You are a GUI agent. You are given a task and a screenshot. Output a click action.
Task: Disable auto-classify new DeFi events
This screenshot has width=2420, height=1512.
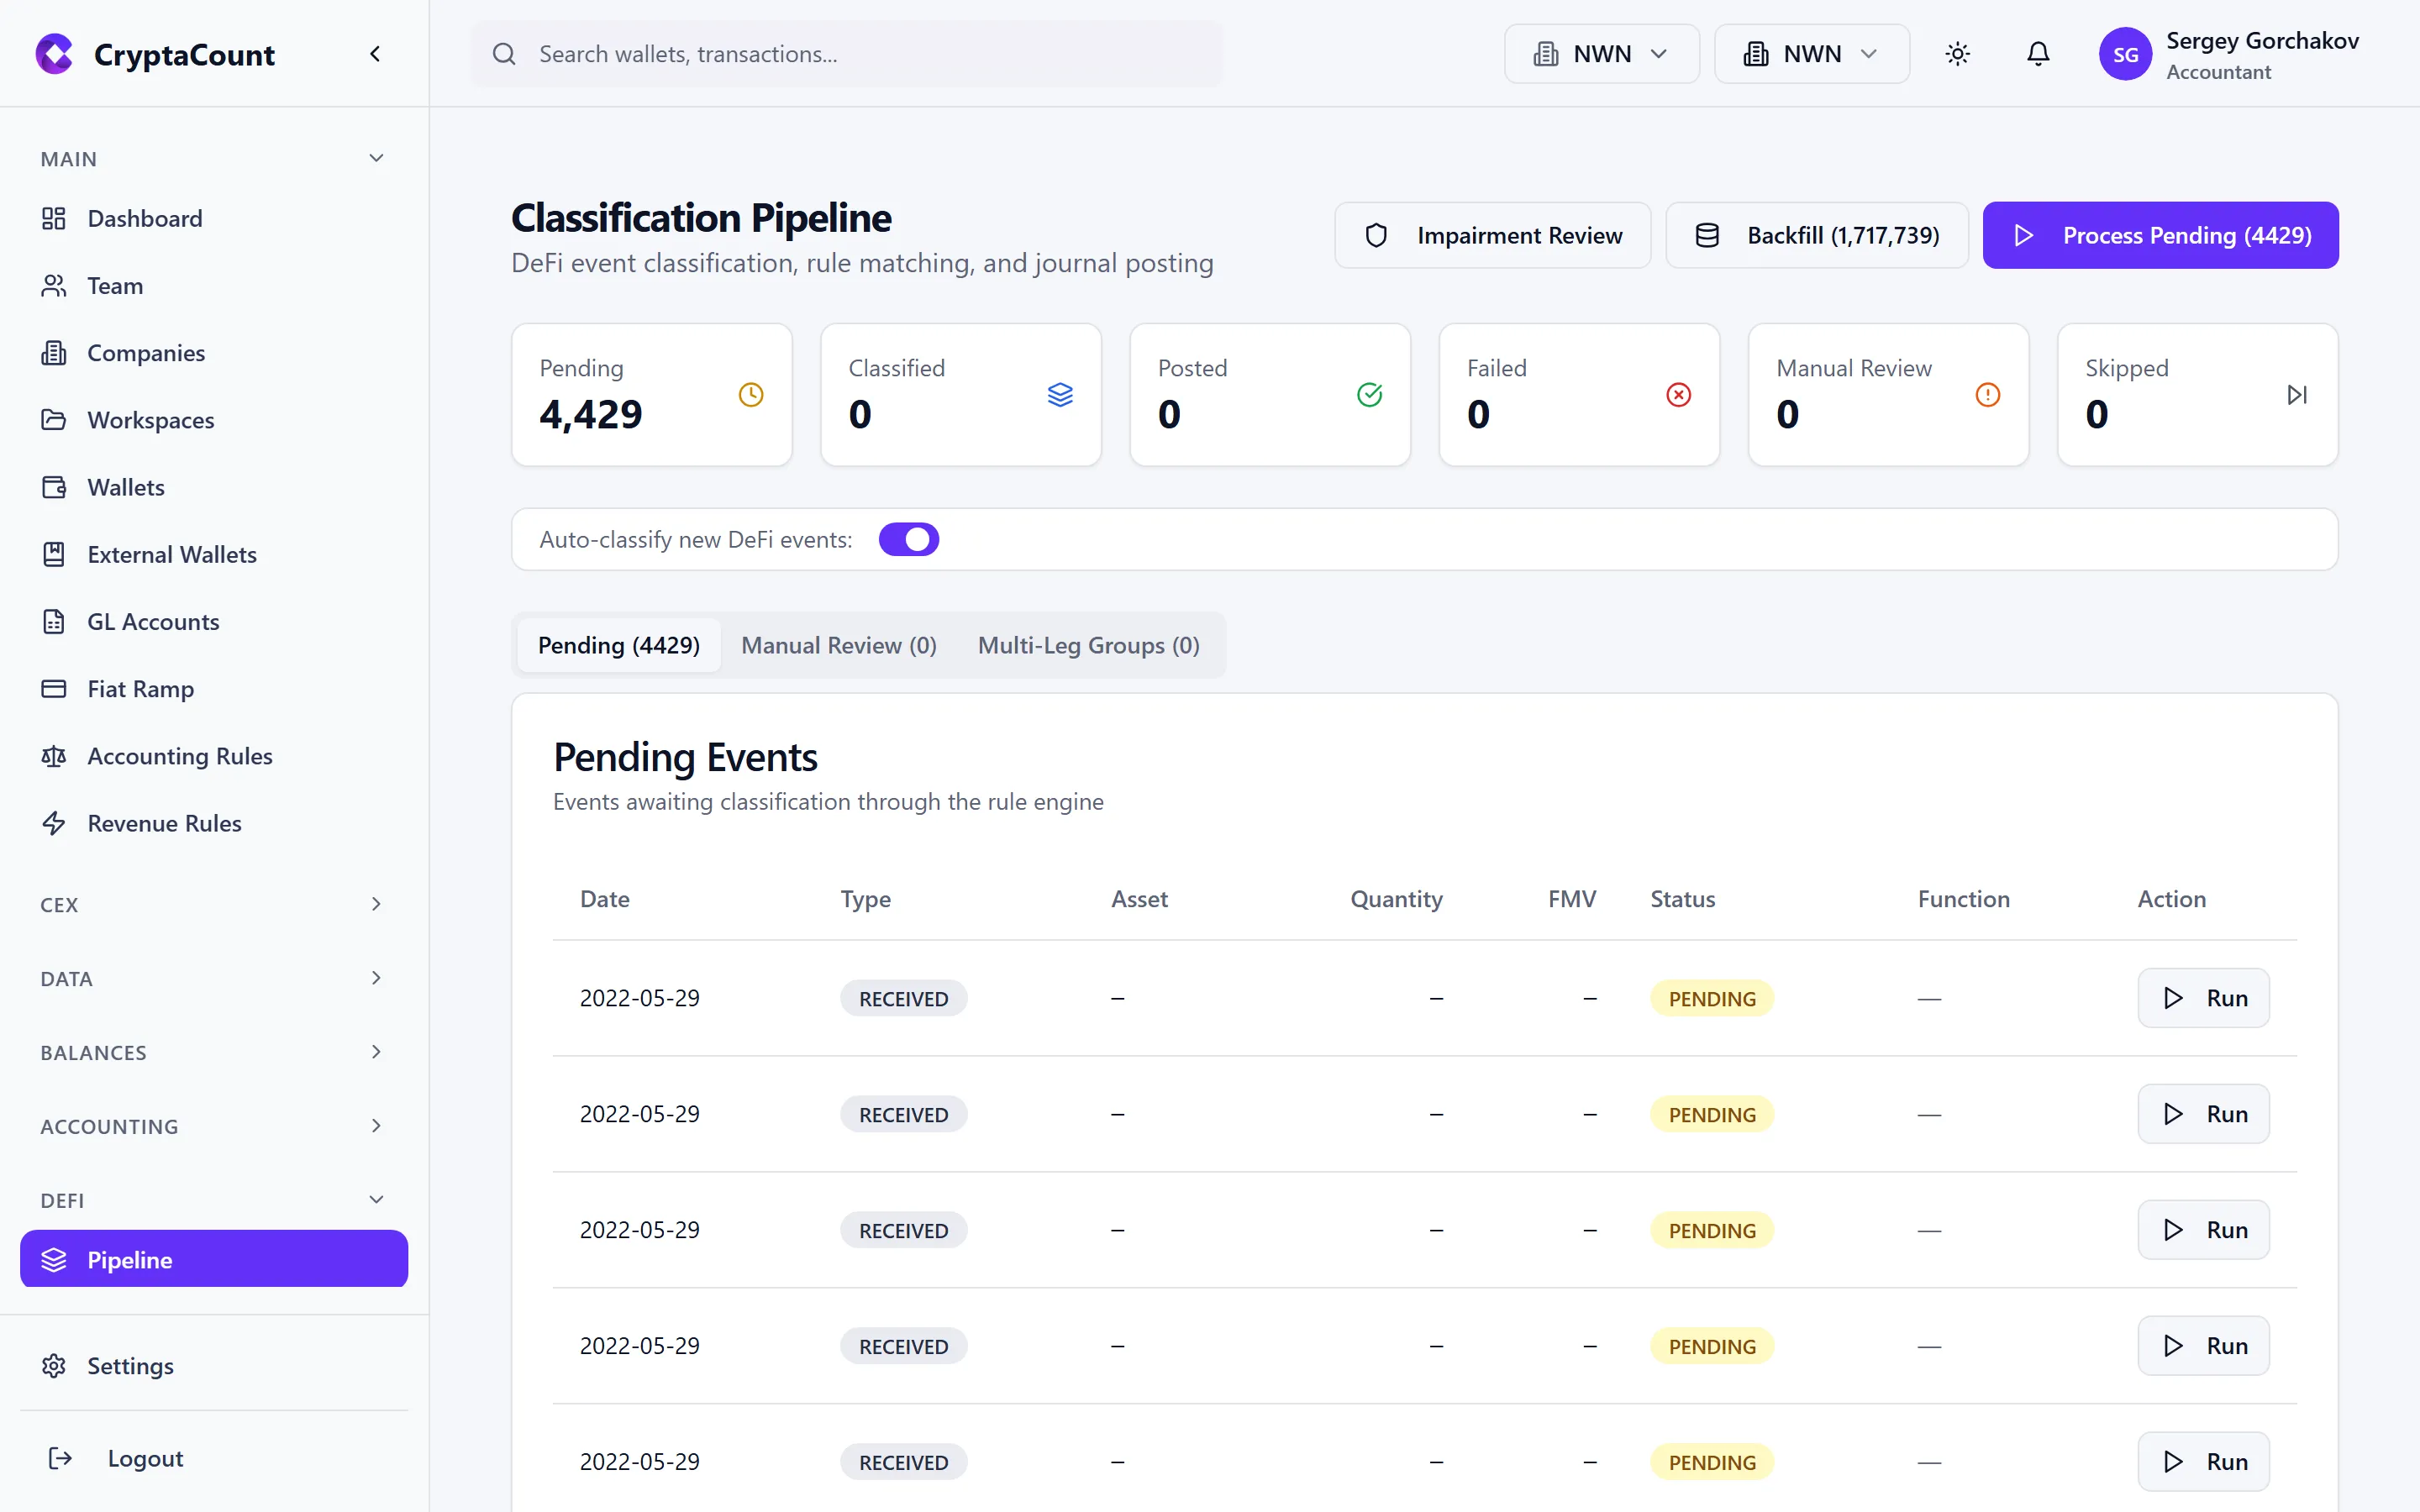[909, 539]
